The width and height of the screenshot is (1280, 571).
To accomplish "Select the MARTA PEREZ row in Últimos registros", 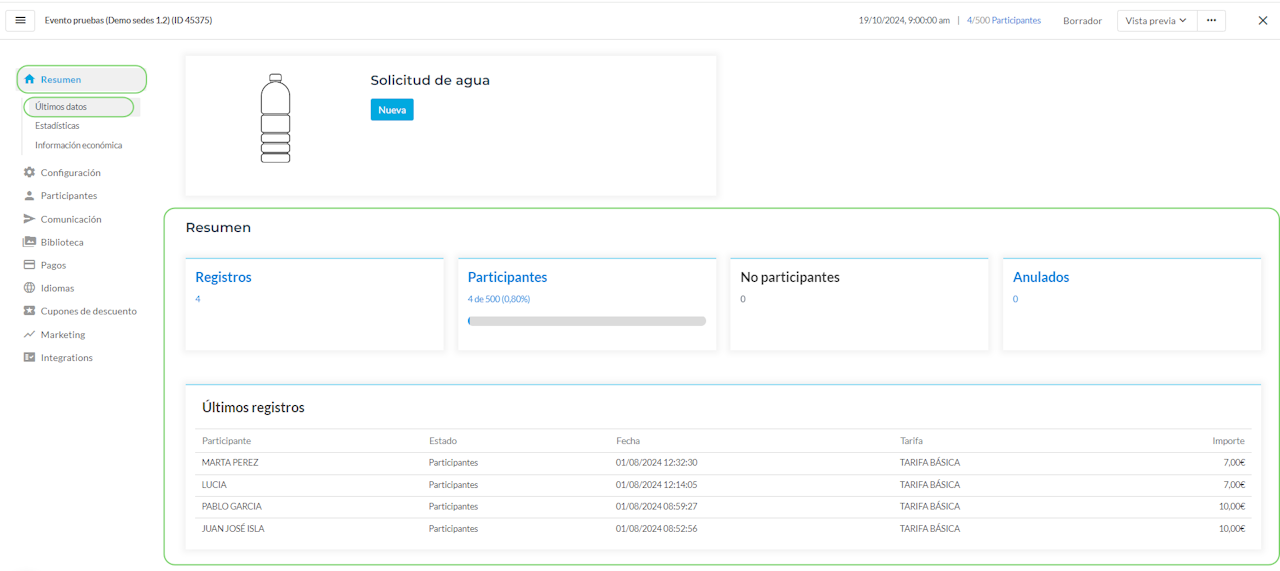I will pyautogui.click(x=230, y=463).
